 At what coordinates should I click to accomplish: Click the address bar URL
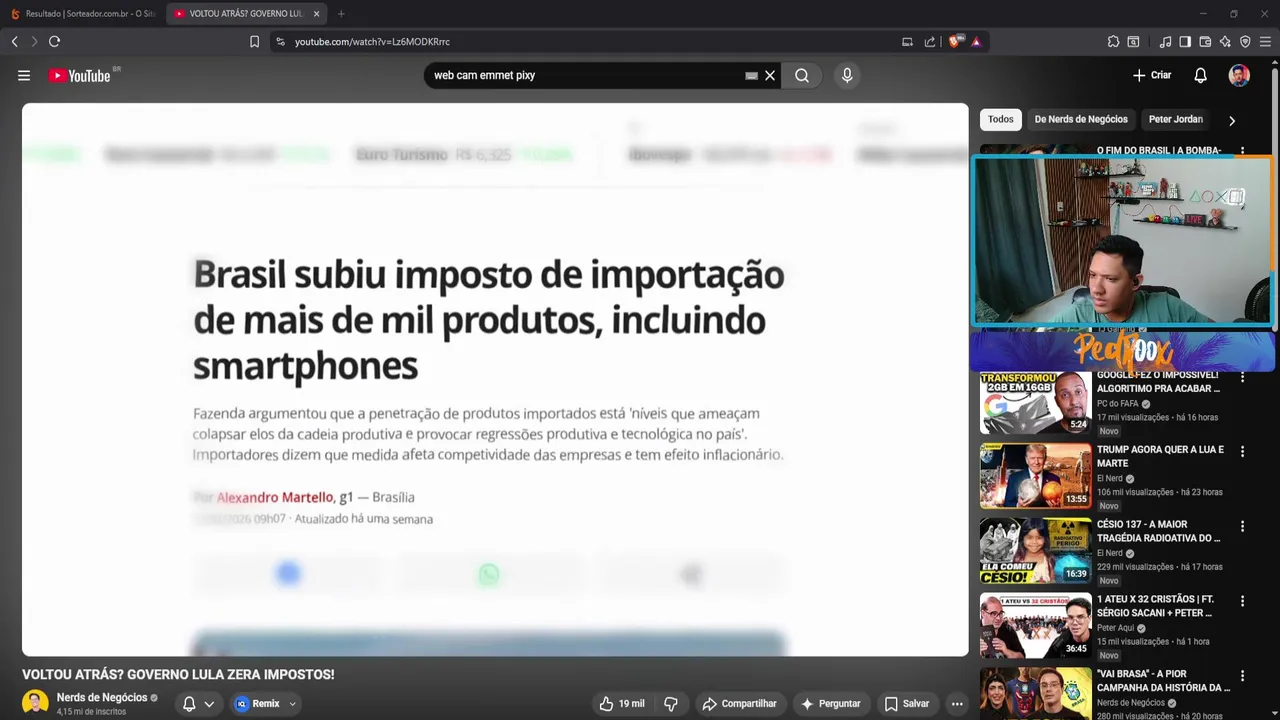click(372, 42)
